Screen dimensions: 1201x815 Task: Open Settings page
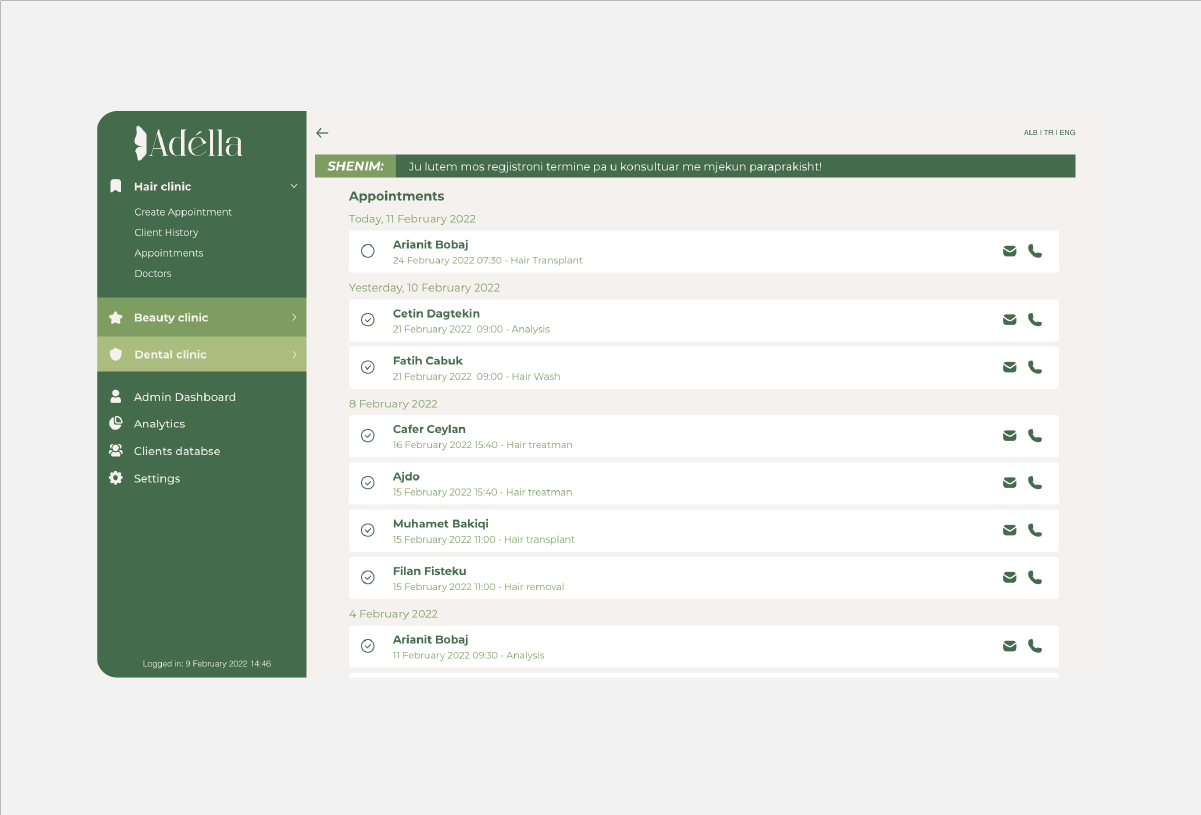157,479
